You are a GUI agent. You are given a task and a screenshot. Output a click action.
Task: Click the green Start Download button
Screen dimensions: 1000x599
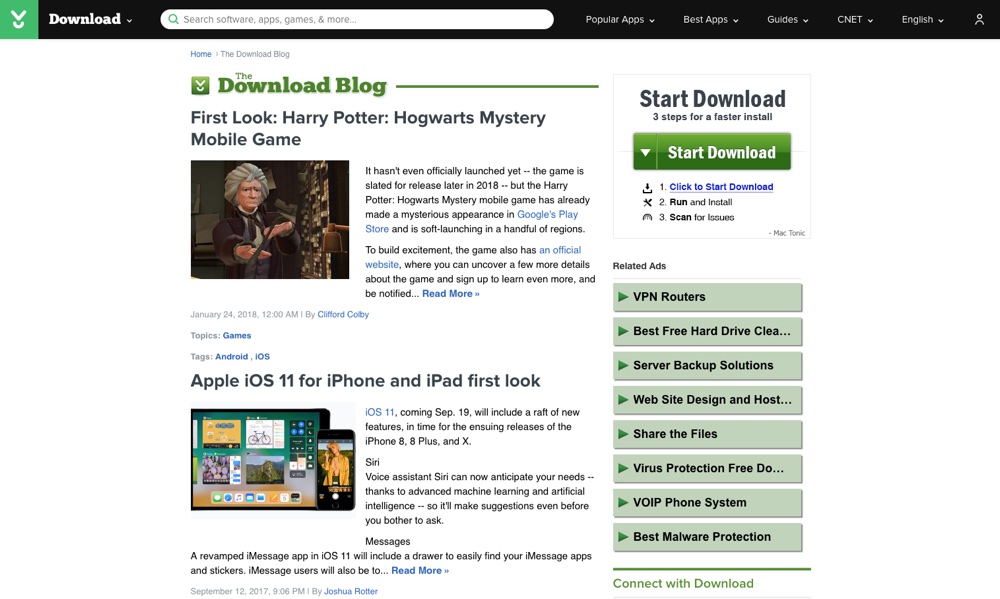coord(712,152)
